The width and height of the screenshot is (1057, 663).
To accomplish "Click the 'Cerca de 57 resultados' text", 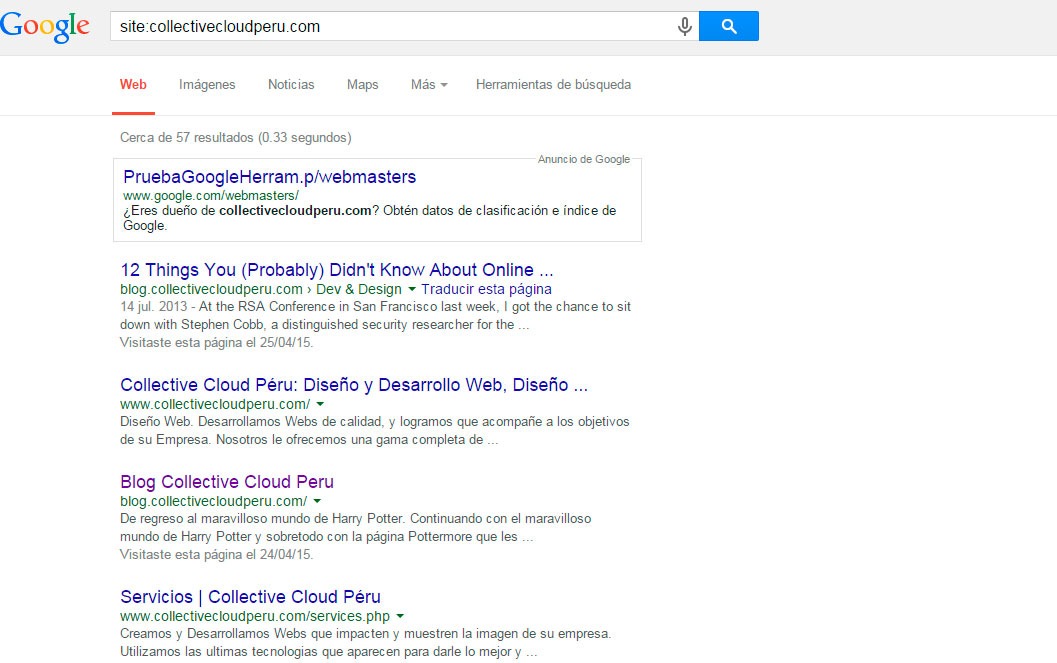I will click(x=235, y=137).
